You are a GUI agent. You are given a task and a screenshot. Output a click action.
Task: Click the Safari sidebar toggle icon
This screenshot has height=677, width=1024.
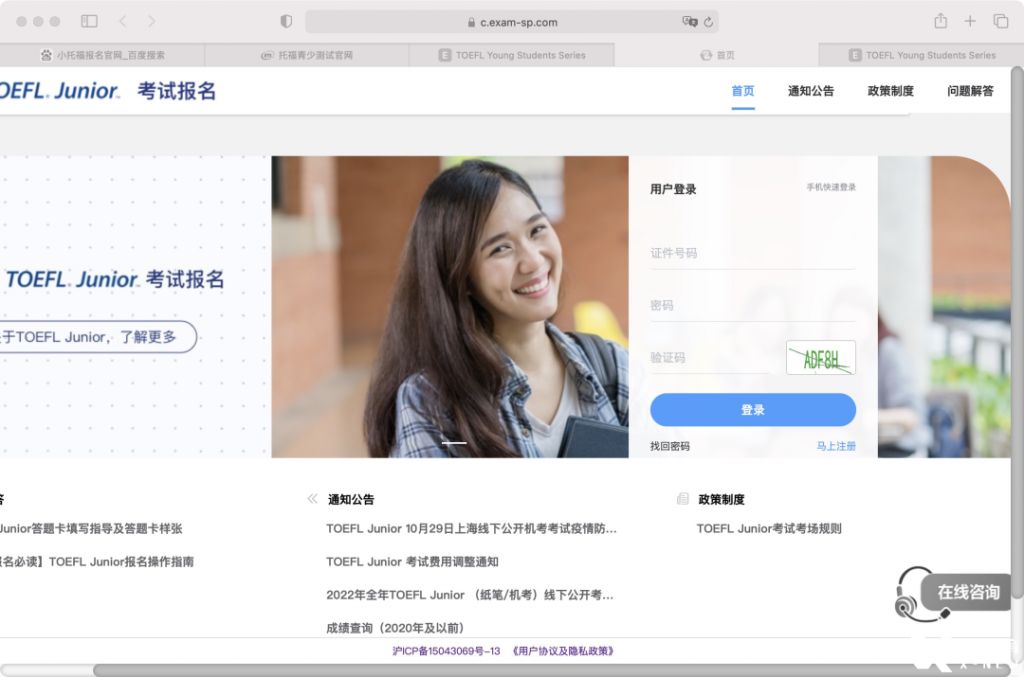89,21
